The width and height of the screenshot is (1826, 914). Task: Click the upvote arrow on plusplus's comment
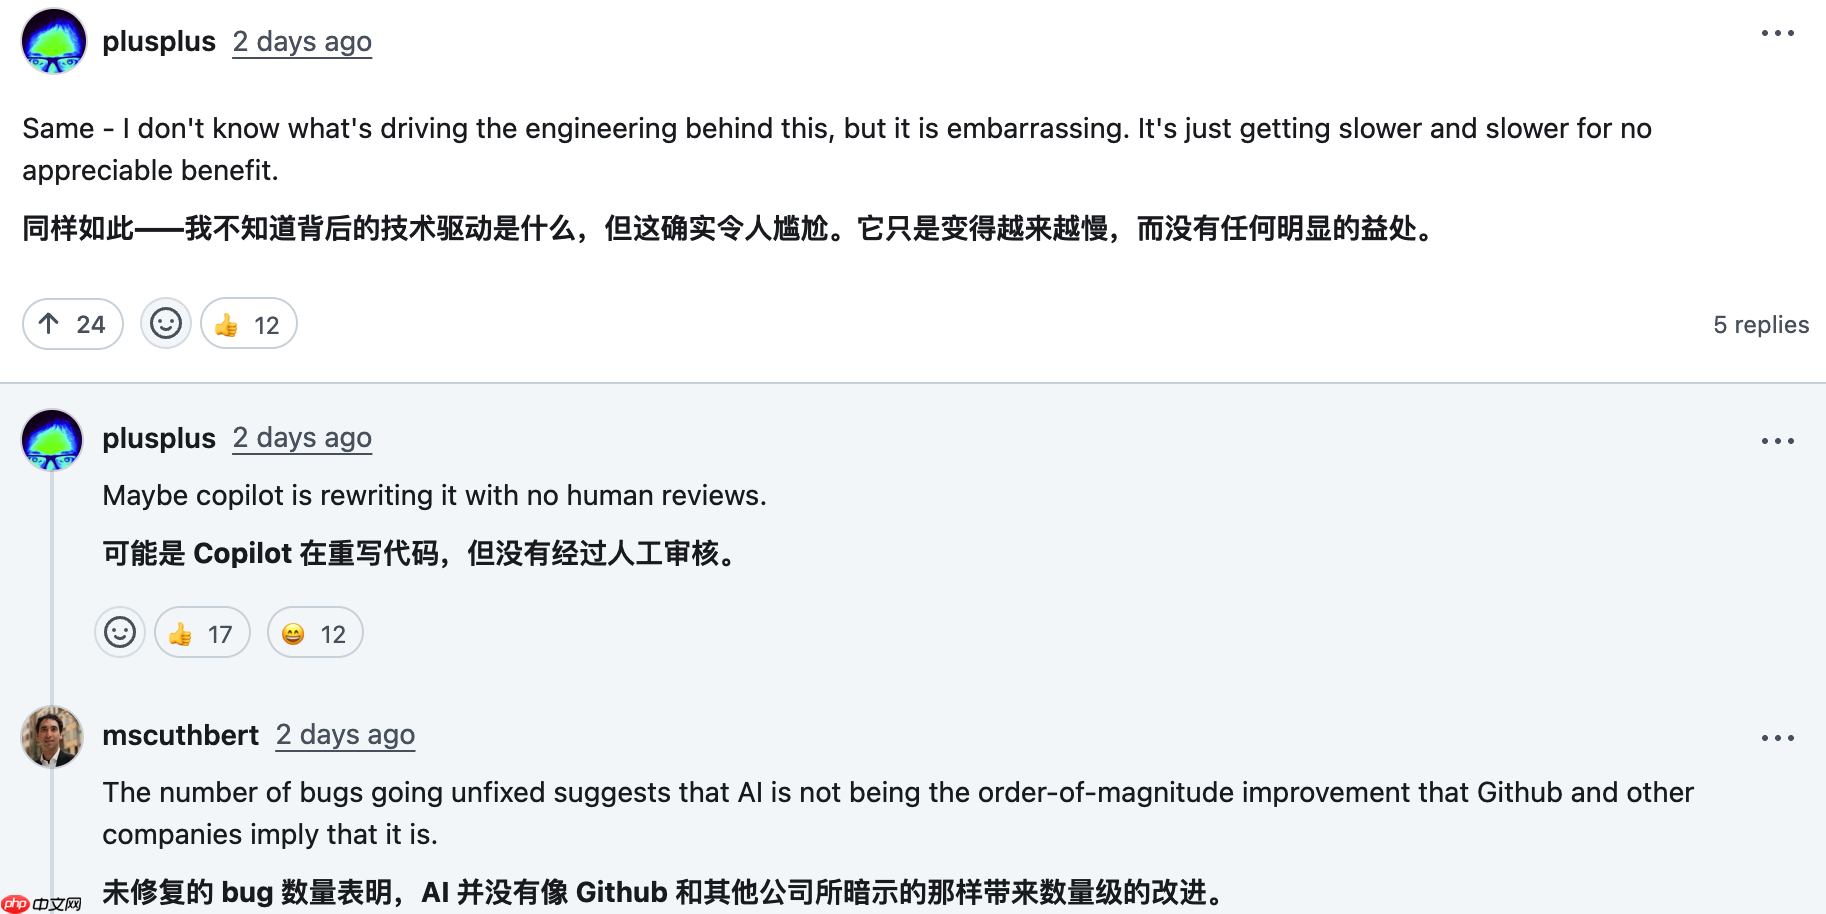click(72, 323)
